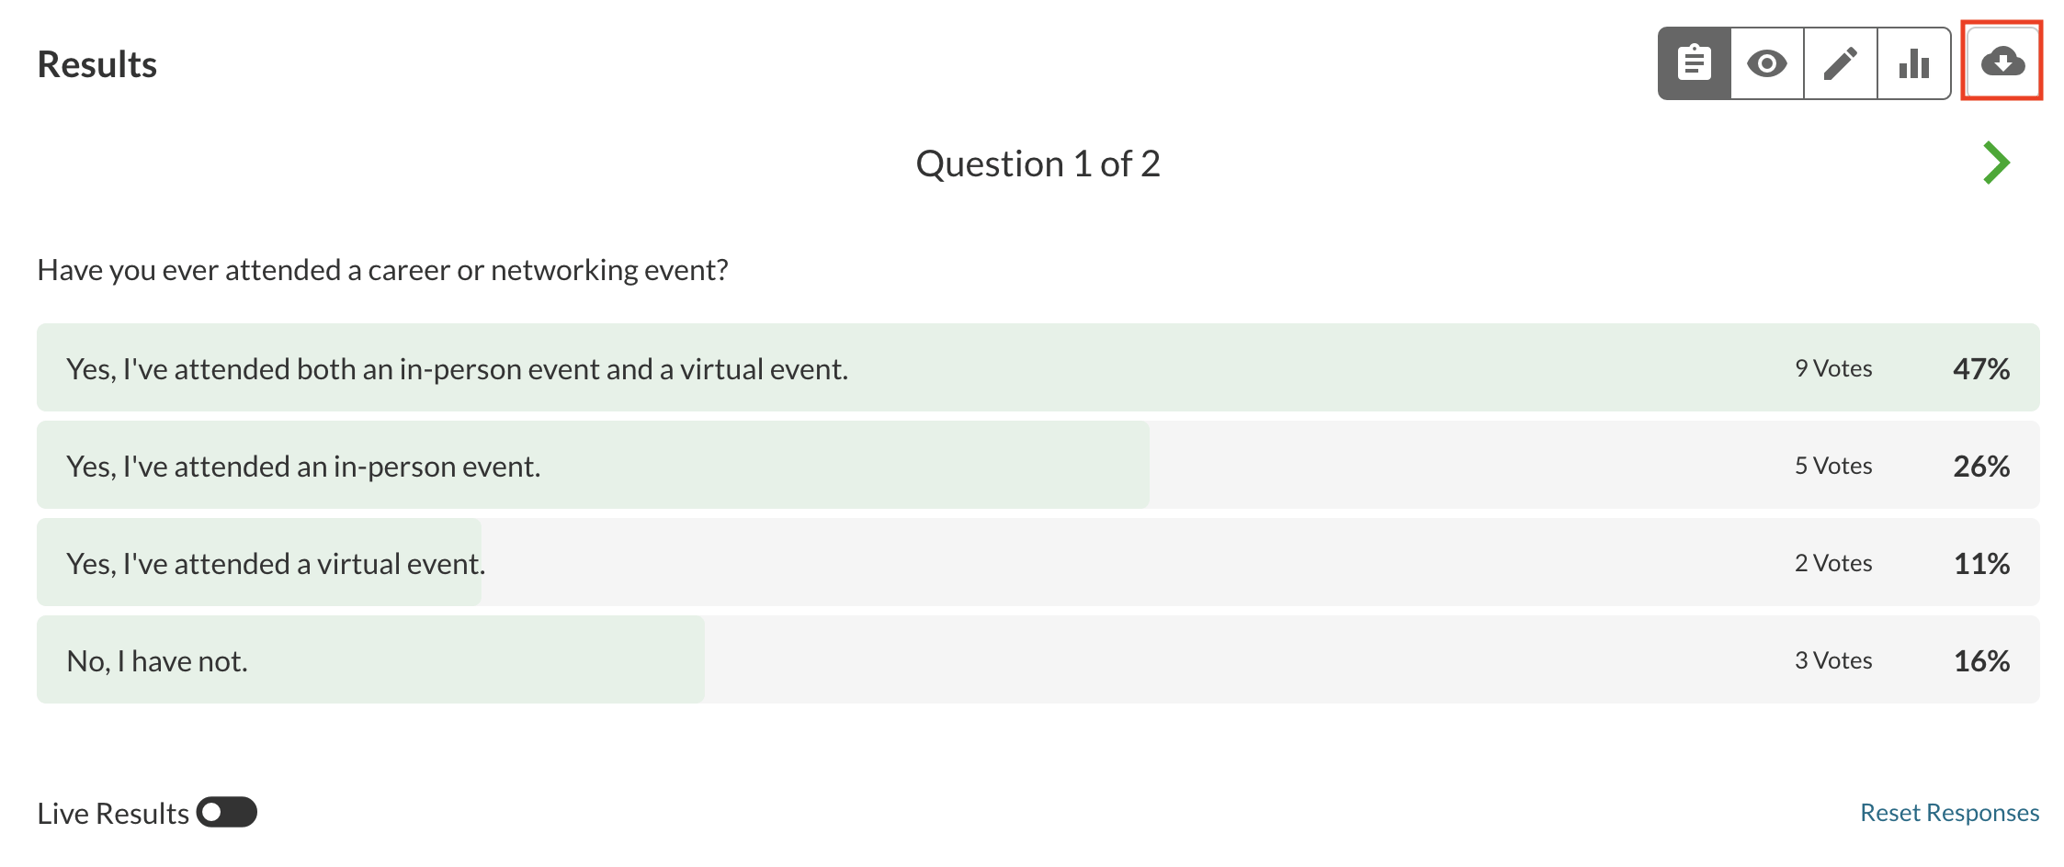Switch to chart view using the graph icon
2064x867 pixels.
point(1913,62)
